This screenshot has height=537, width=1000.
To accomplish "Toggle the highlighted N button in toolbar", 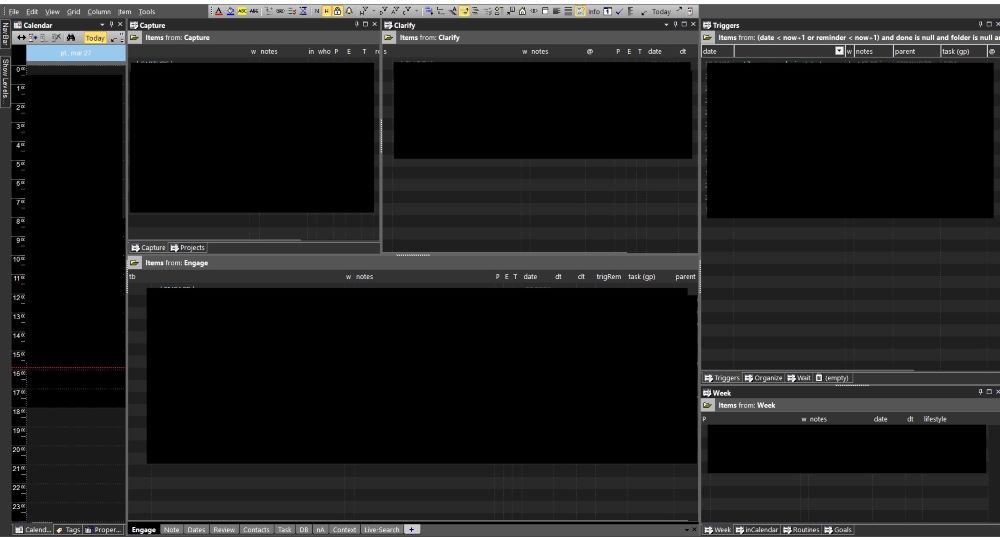I will (x=326, y=11).
